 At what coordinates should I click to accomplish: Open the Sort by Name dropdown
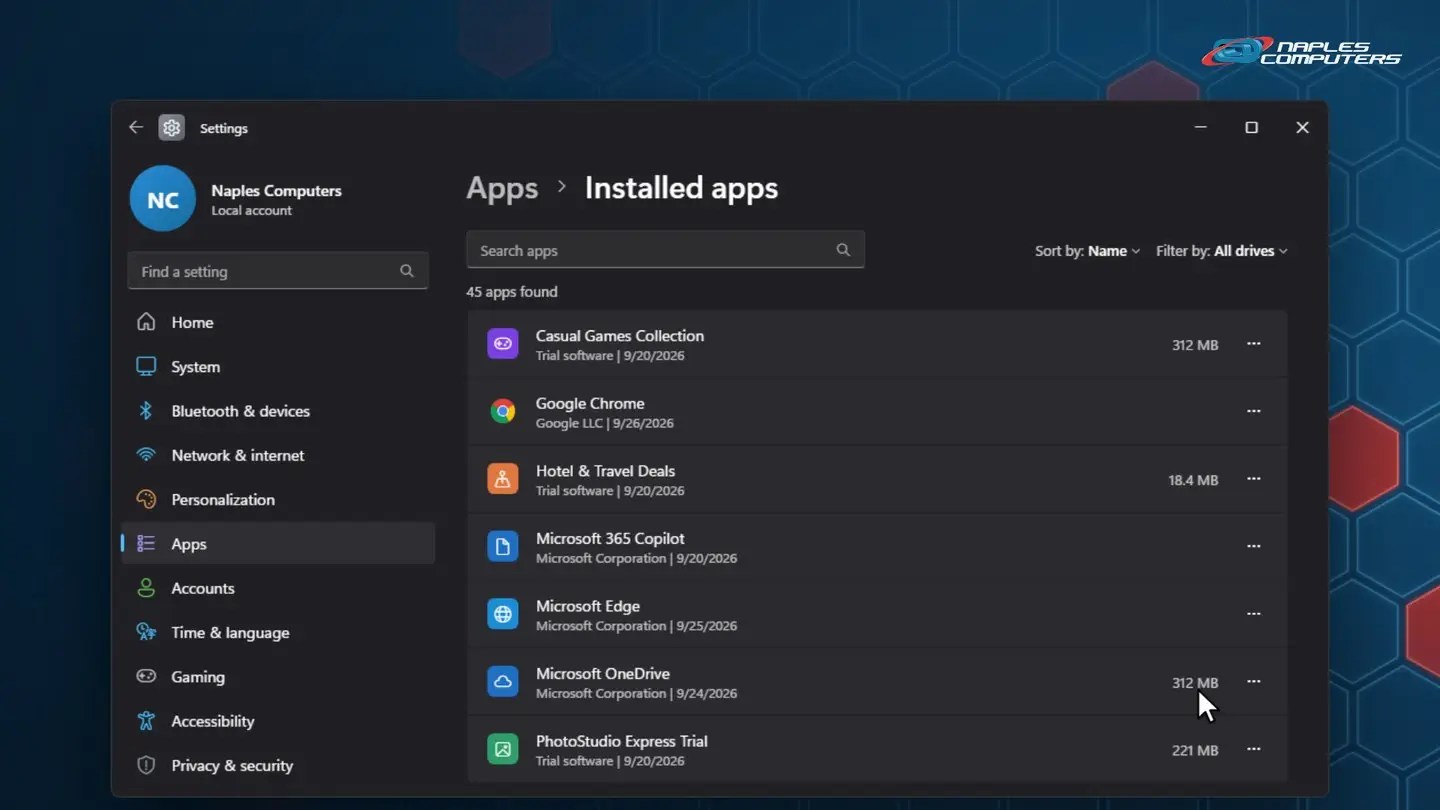1087,251
